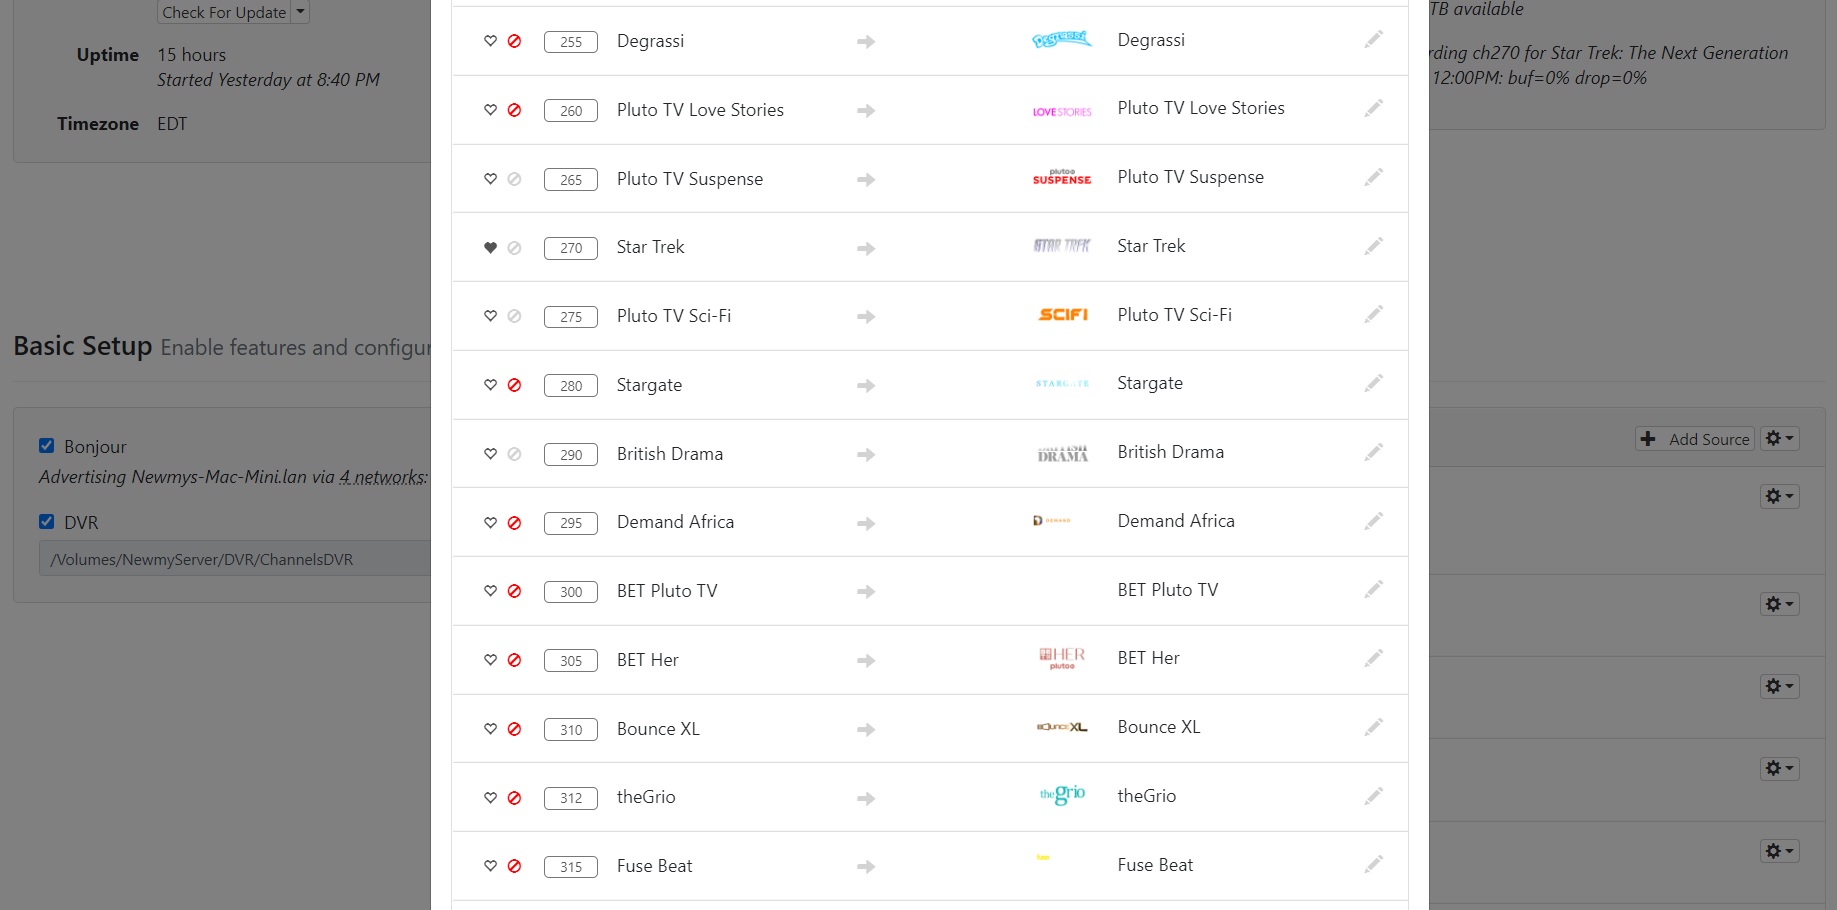Click the edit pencil for Stargate

[1374, 383]
